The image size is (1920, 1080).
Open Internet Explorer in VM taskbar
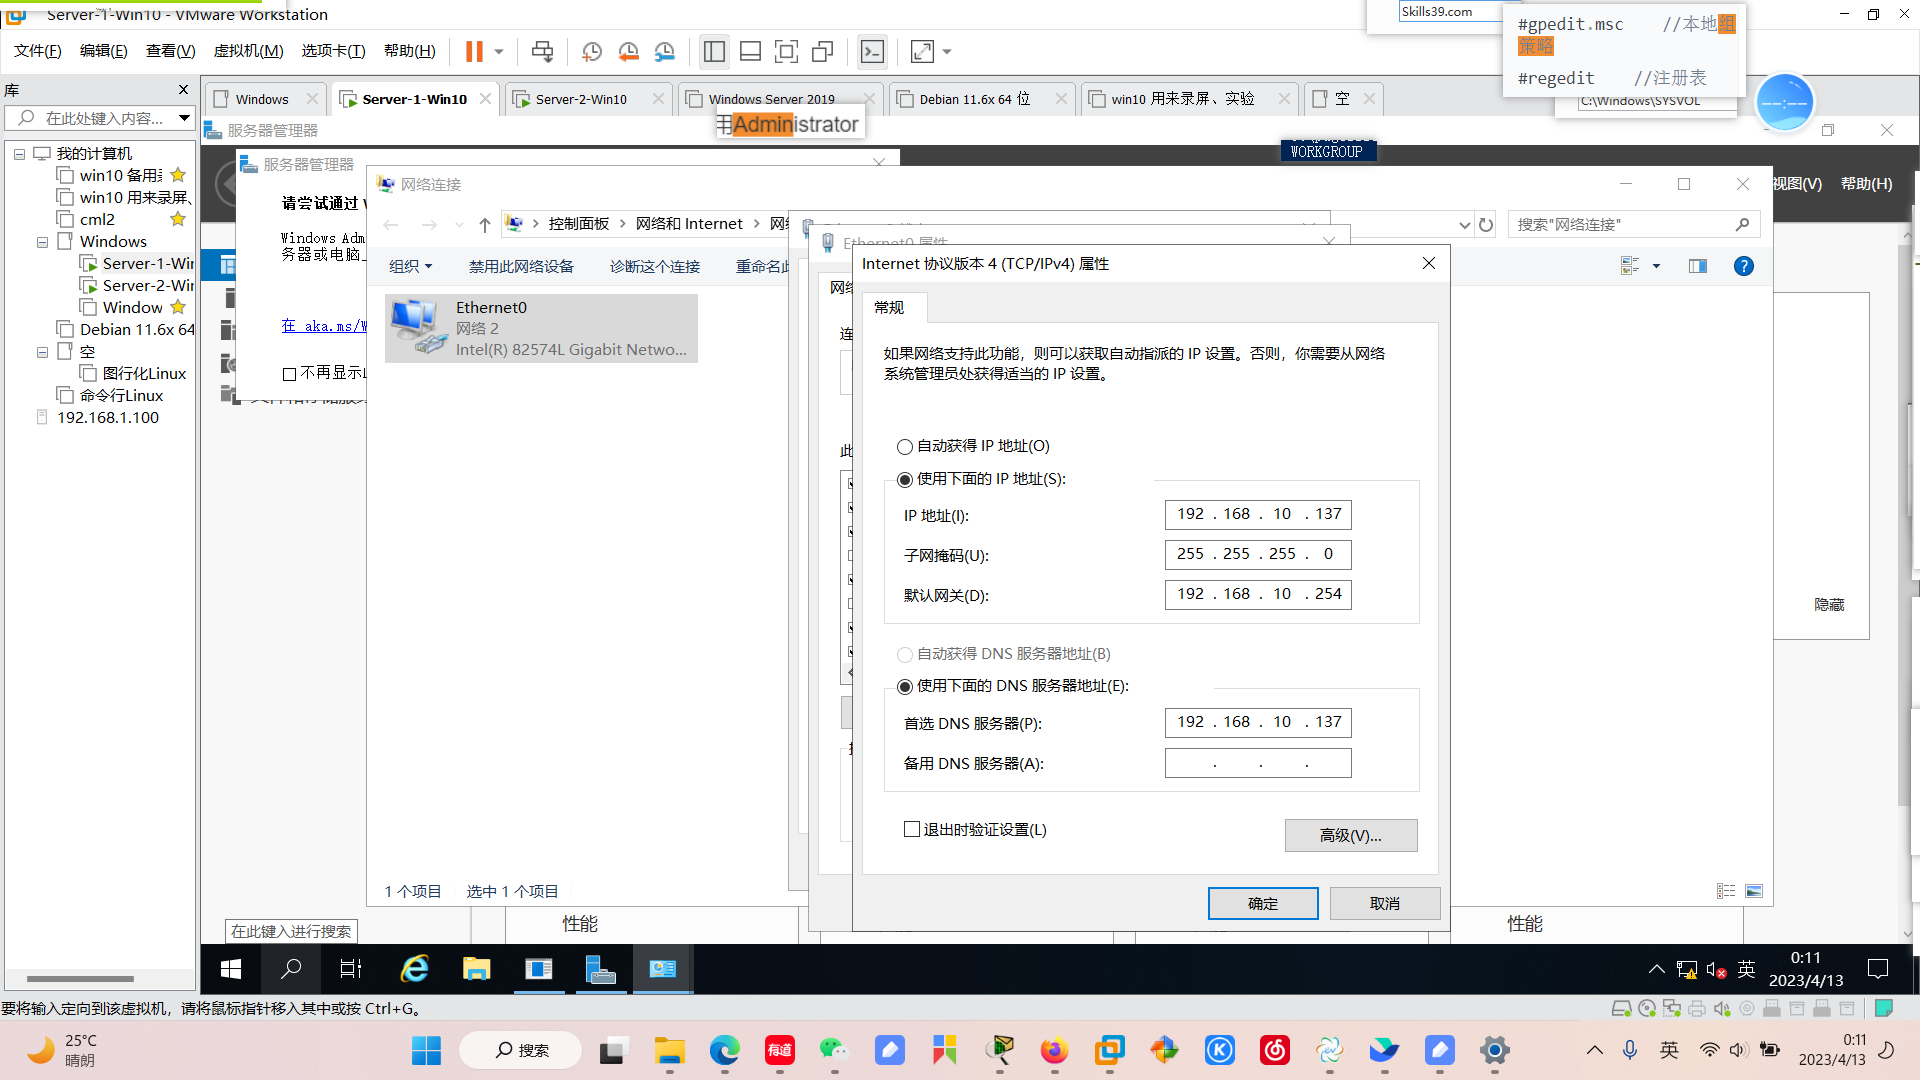point(415,968)
